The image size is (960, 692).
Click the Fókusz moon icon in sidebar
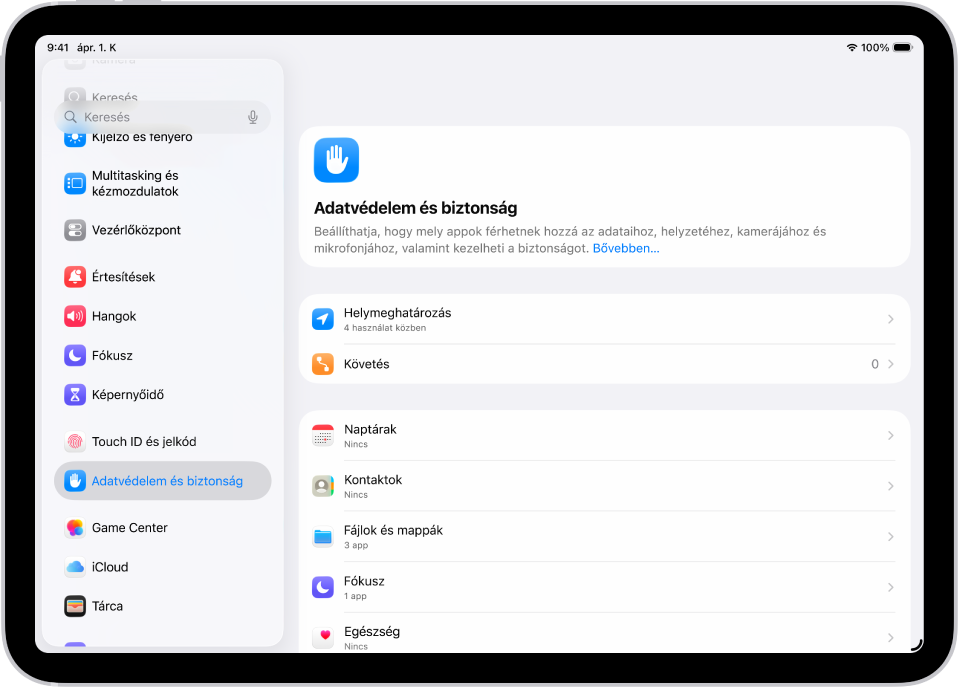[75, 356]
